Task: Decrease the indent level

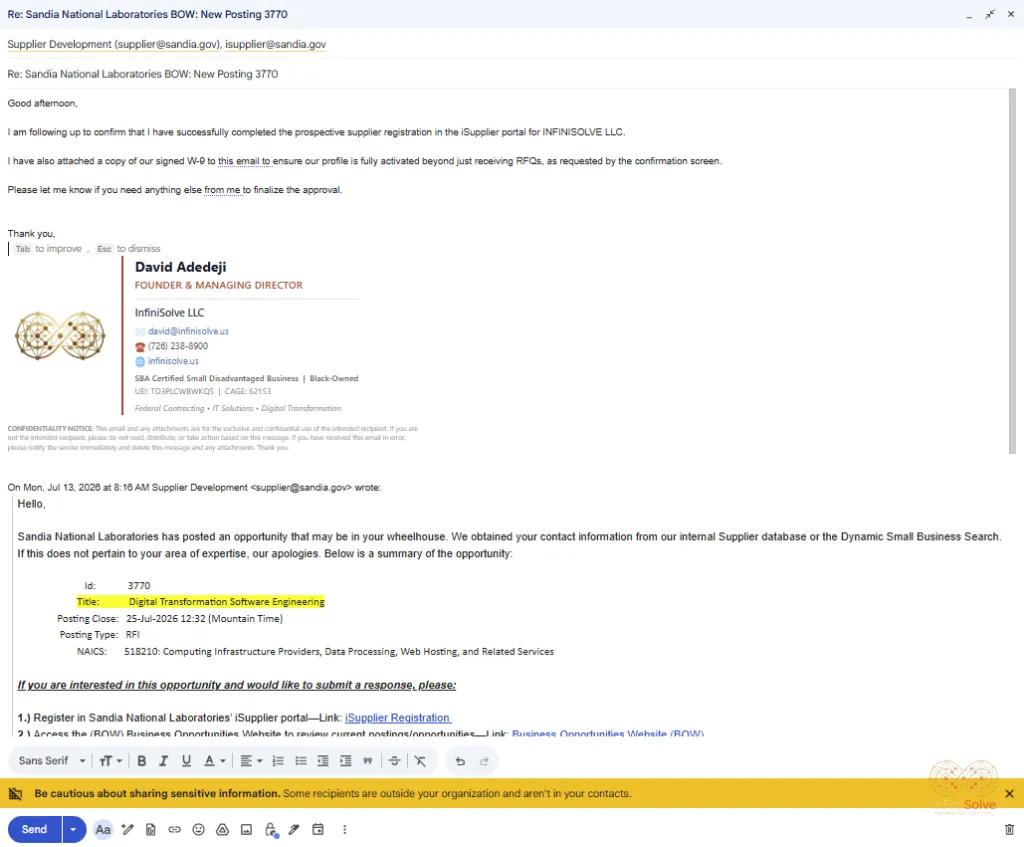Action: click(x=323, y=761)
